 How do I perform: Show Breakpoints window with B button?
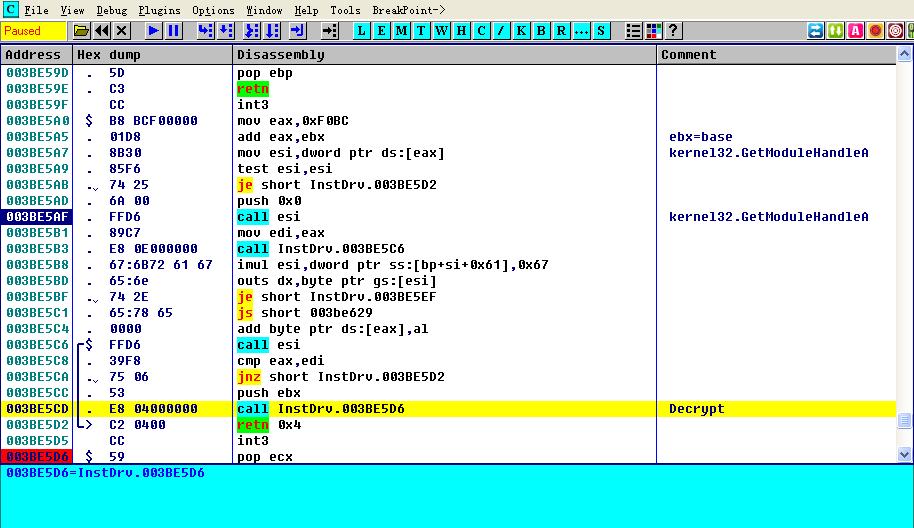(541, 31)
